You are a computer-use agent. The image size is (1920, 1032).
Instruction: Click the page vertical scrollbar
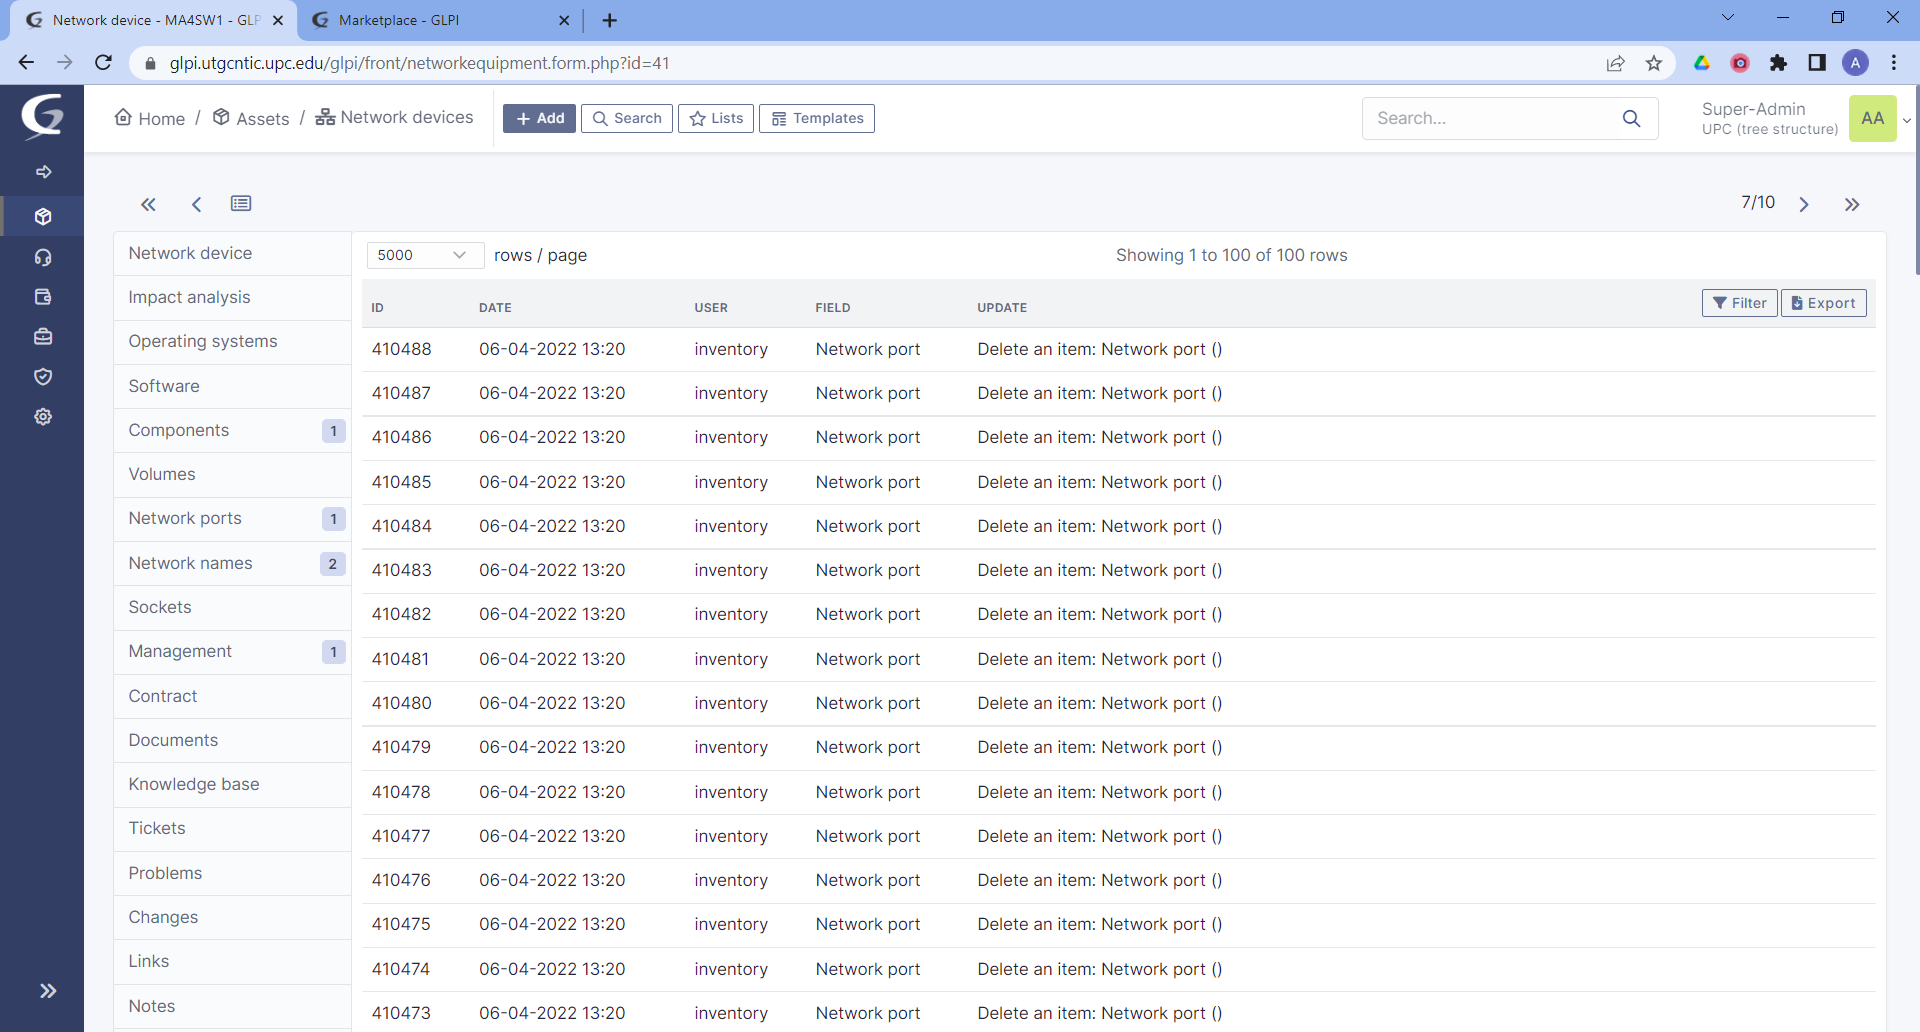click(1916, 180)
